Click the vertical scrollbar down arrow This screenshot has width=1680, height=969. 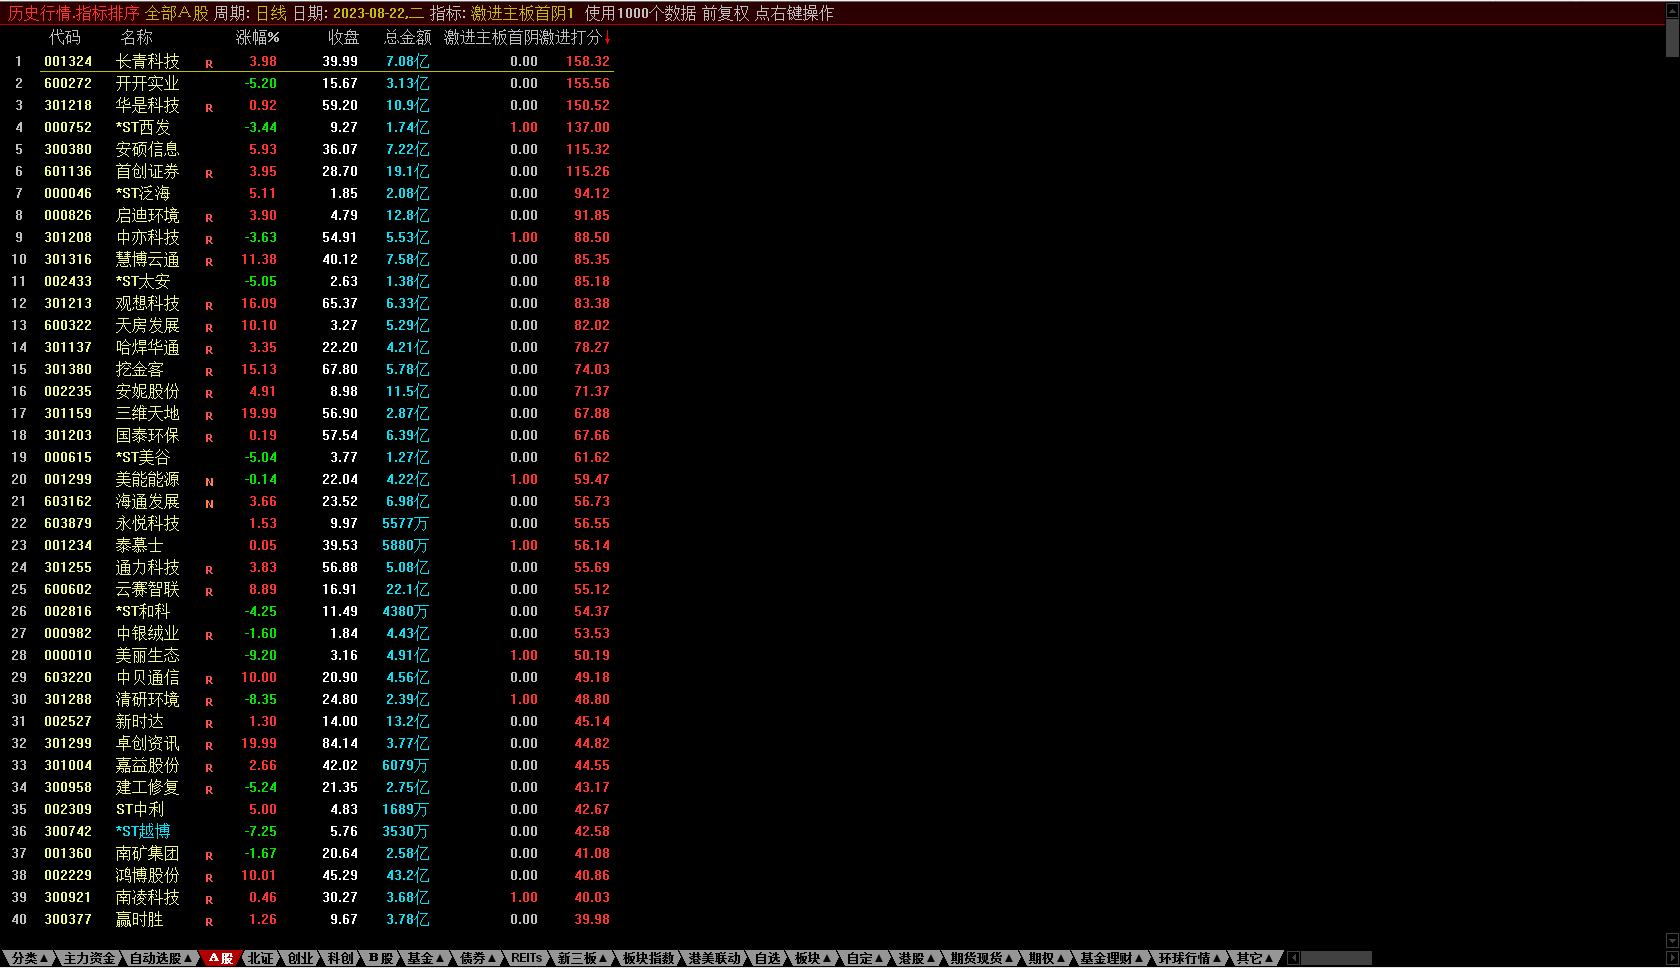[1672, 940]
